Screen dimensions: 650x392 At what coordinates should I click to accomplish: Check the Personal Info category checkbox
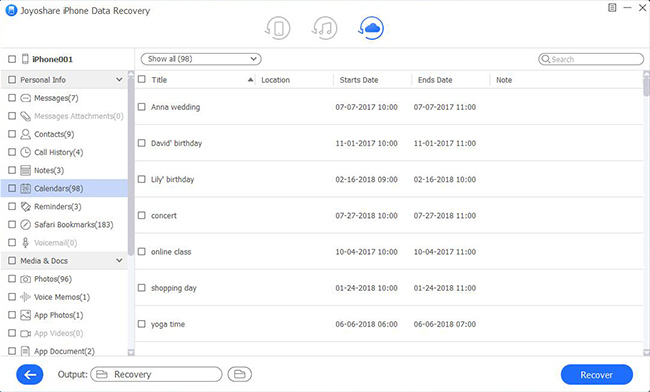(12, 80)
